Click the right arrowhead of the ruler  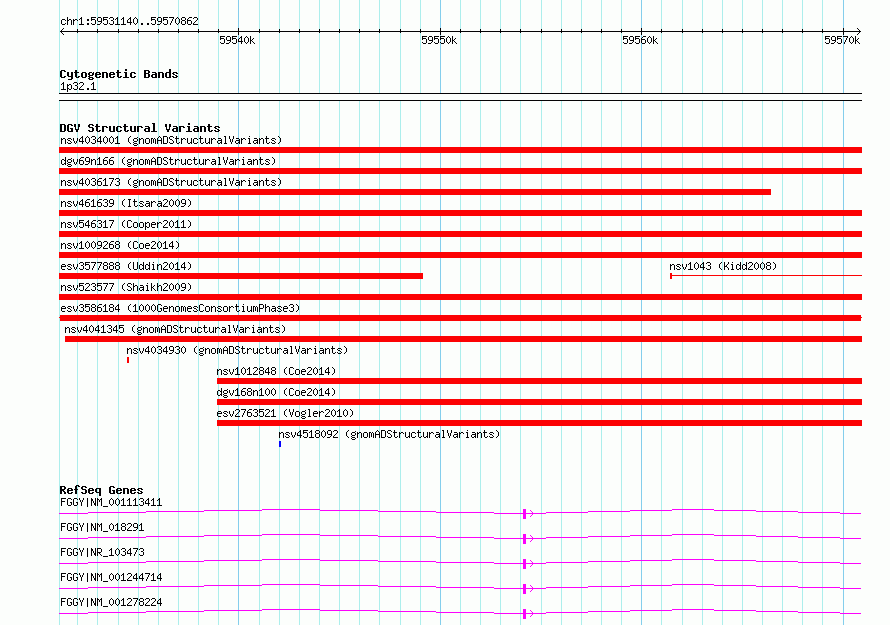(859, 32)
